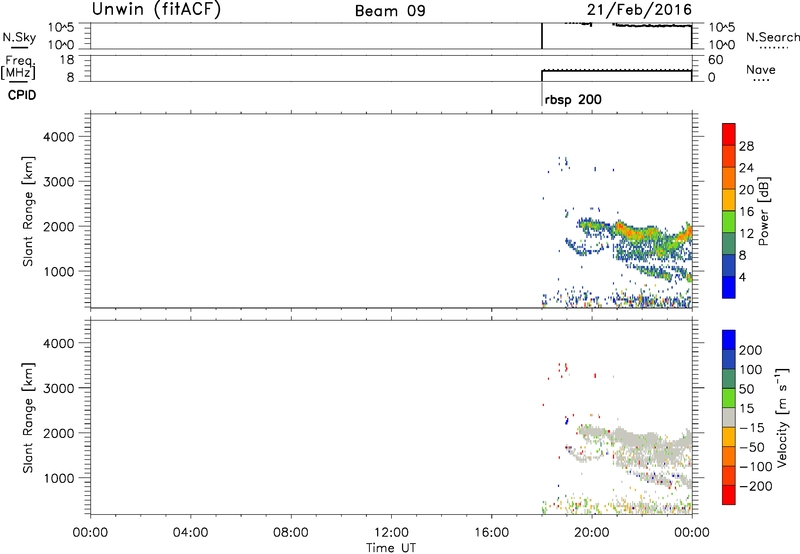This screenshot has width=800, height=554.
Task: Click the 'N.Search' legend label
Action: click(x=772, y=37)
